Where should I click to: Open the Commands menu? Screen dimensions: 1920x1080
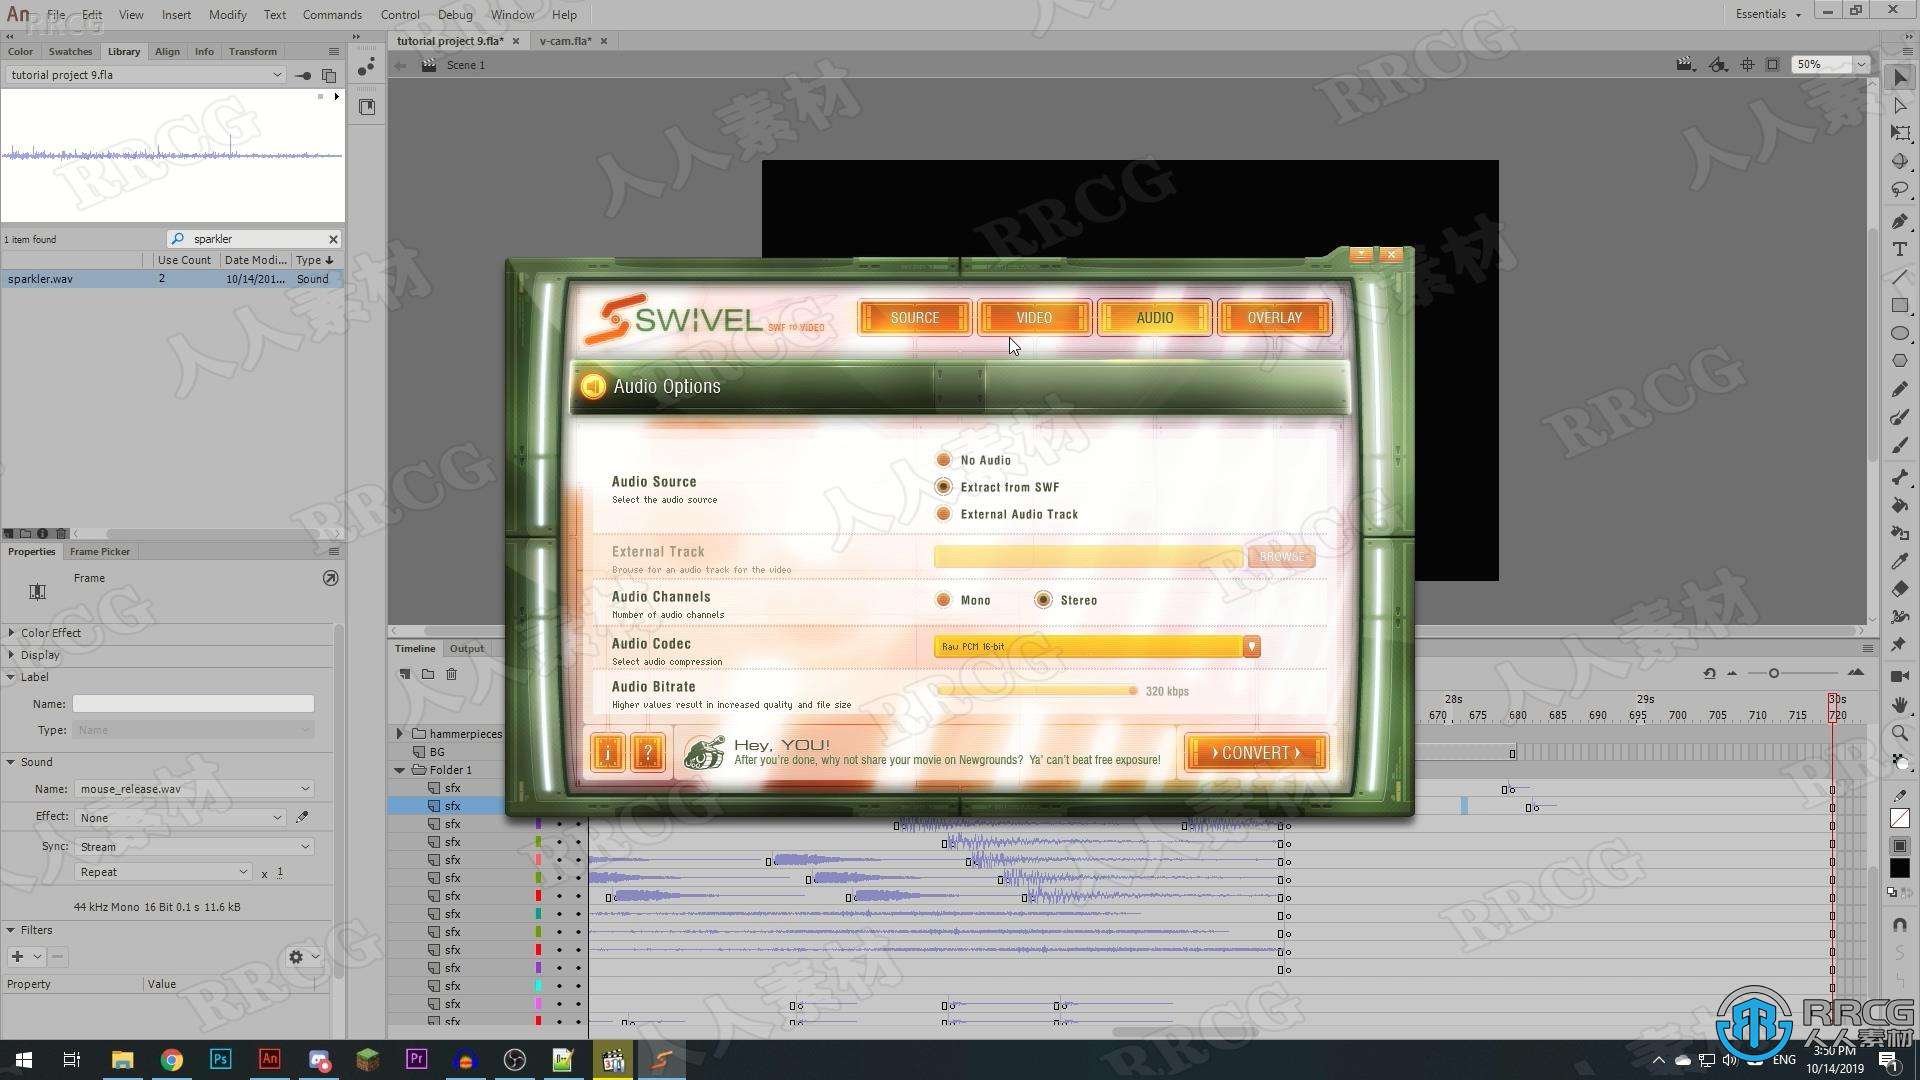(x=332, y=14)
